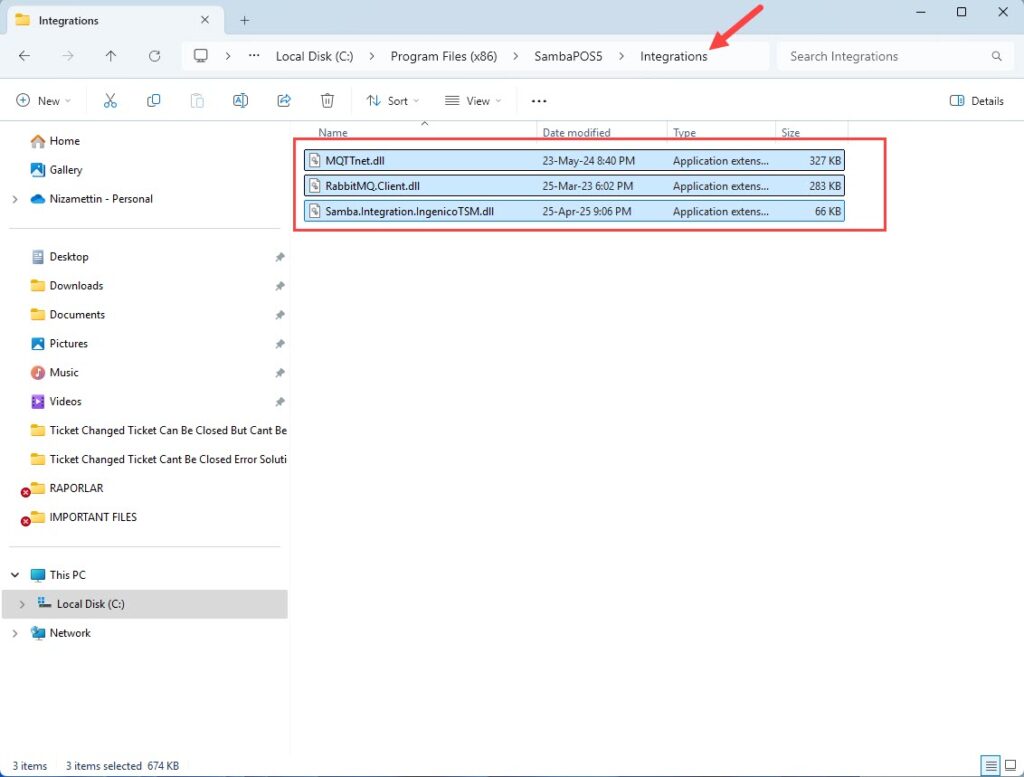The width and height of the screenshot is (1024, 777).
Task: Navigate to Program Files (x86) breadcrumb
Action: 443,56
